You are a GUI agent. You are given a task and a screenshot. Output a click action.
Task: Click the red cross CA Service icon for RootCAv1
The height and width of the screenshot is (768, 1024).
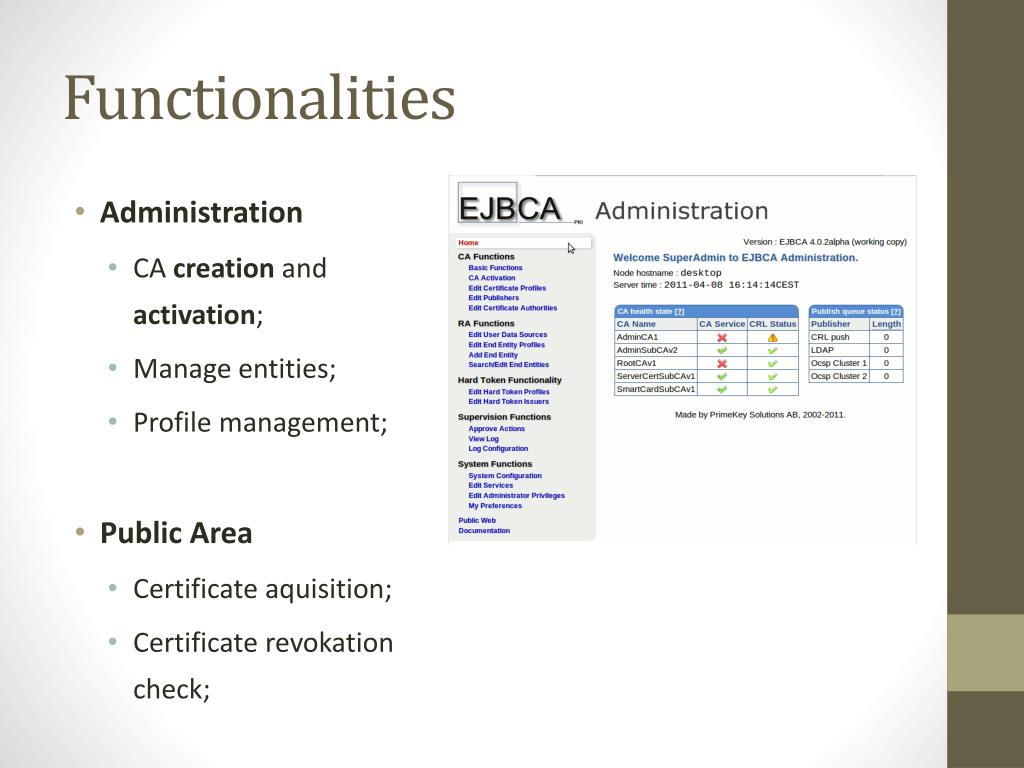[x=722, y=364]
